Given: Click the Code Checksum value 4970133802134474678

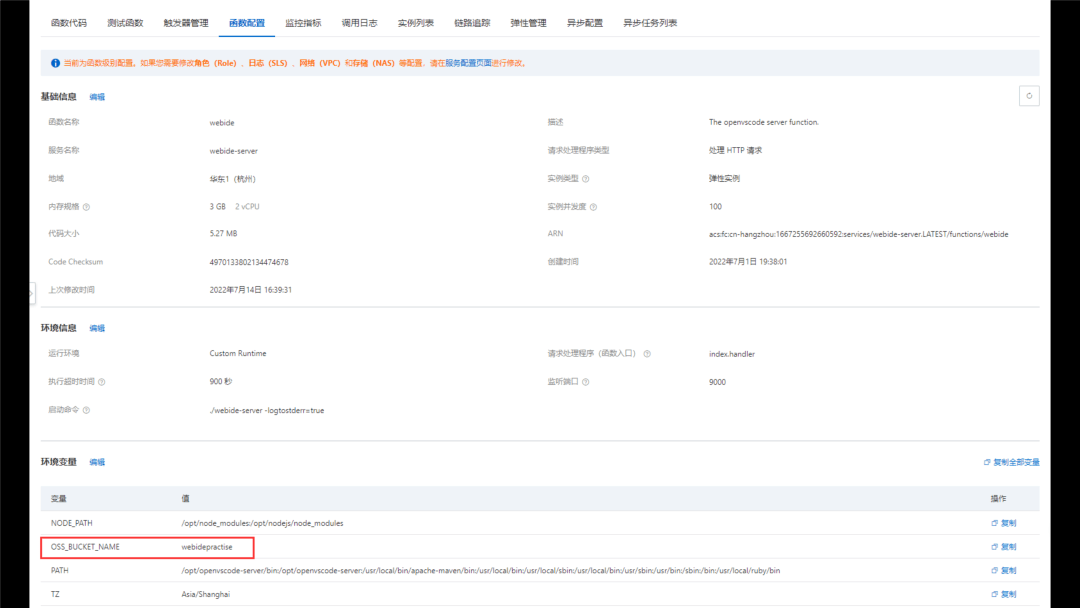Looking at the screenshot, I should [x=249, y=262].
